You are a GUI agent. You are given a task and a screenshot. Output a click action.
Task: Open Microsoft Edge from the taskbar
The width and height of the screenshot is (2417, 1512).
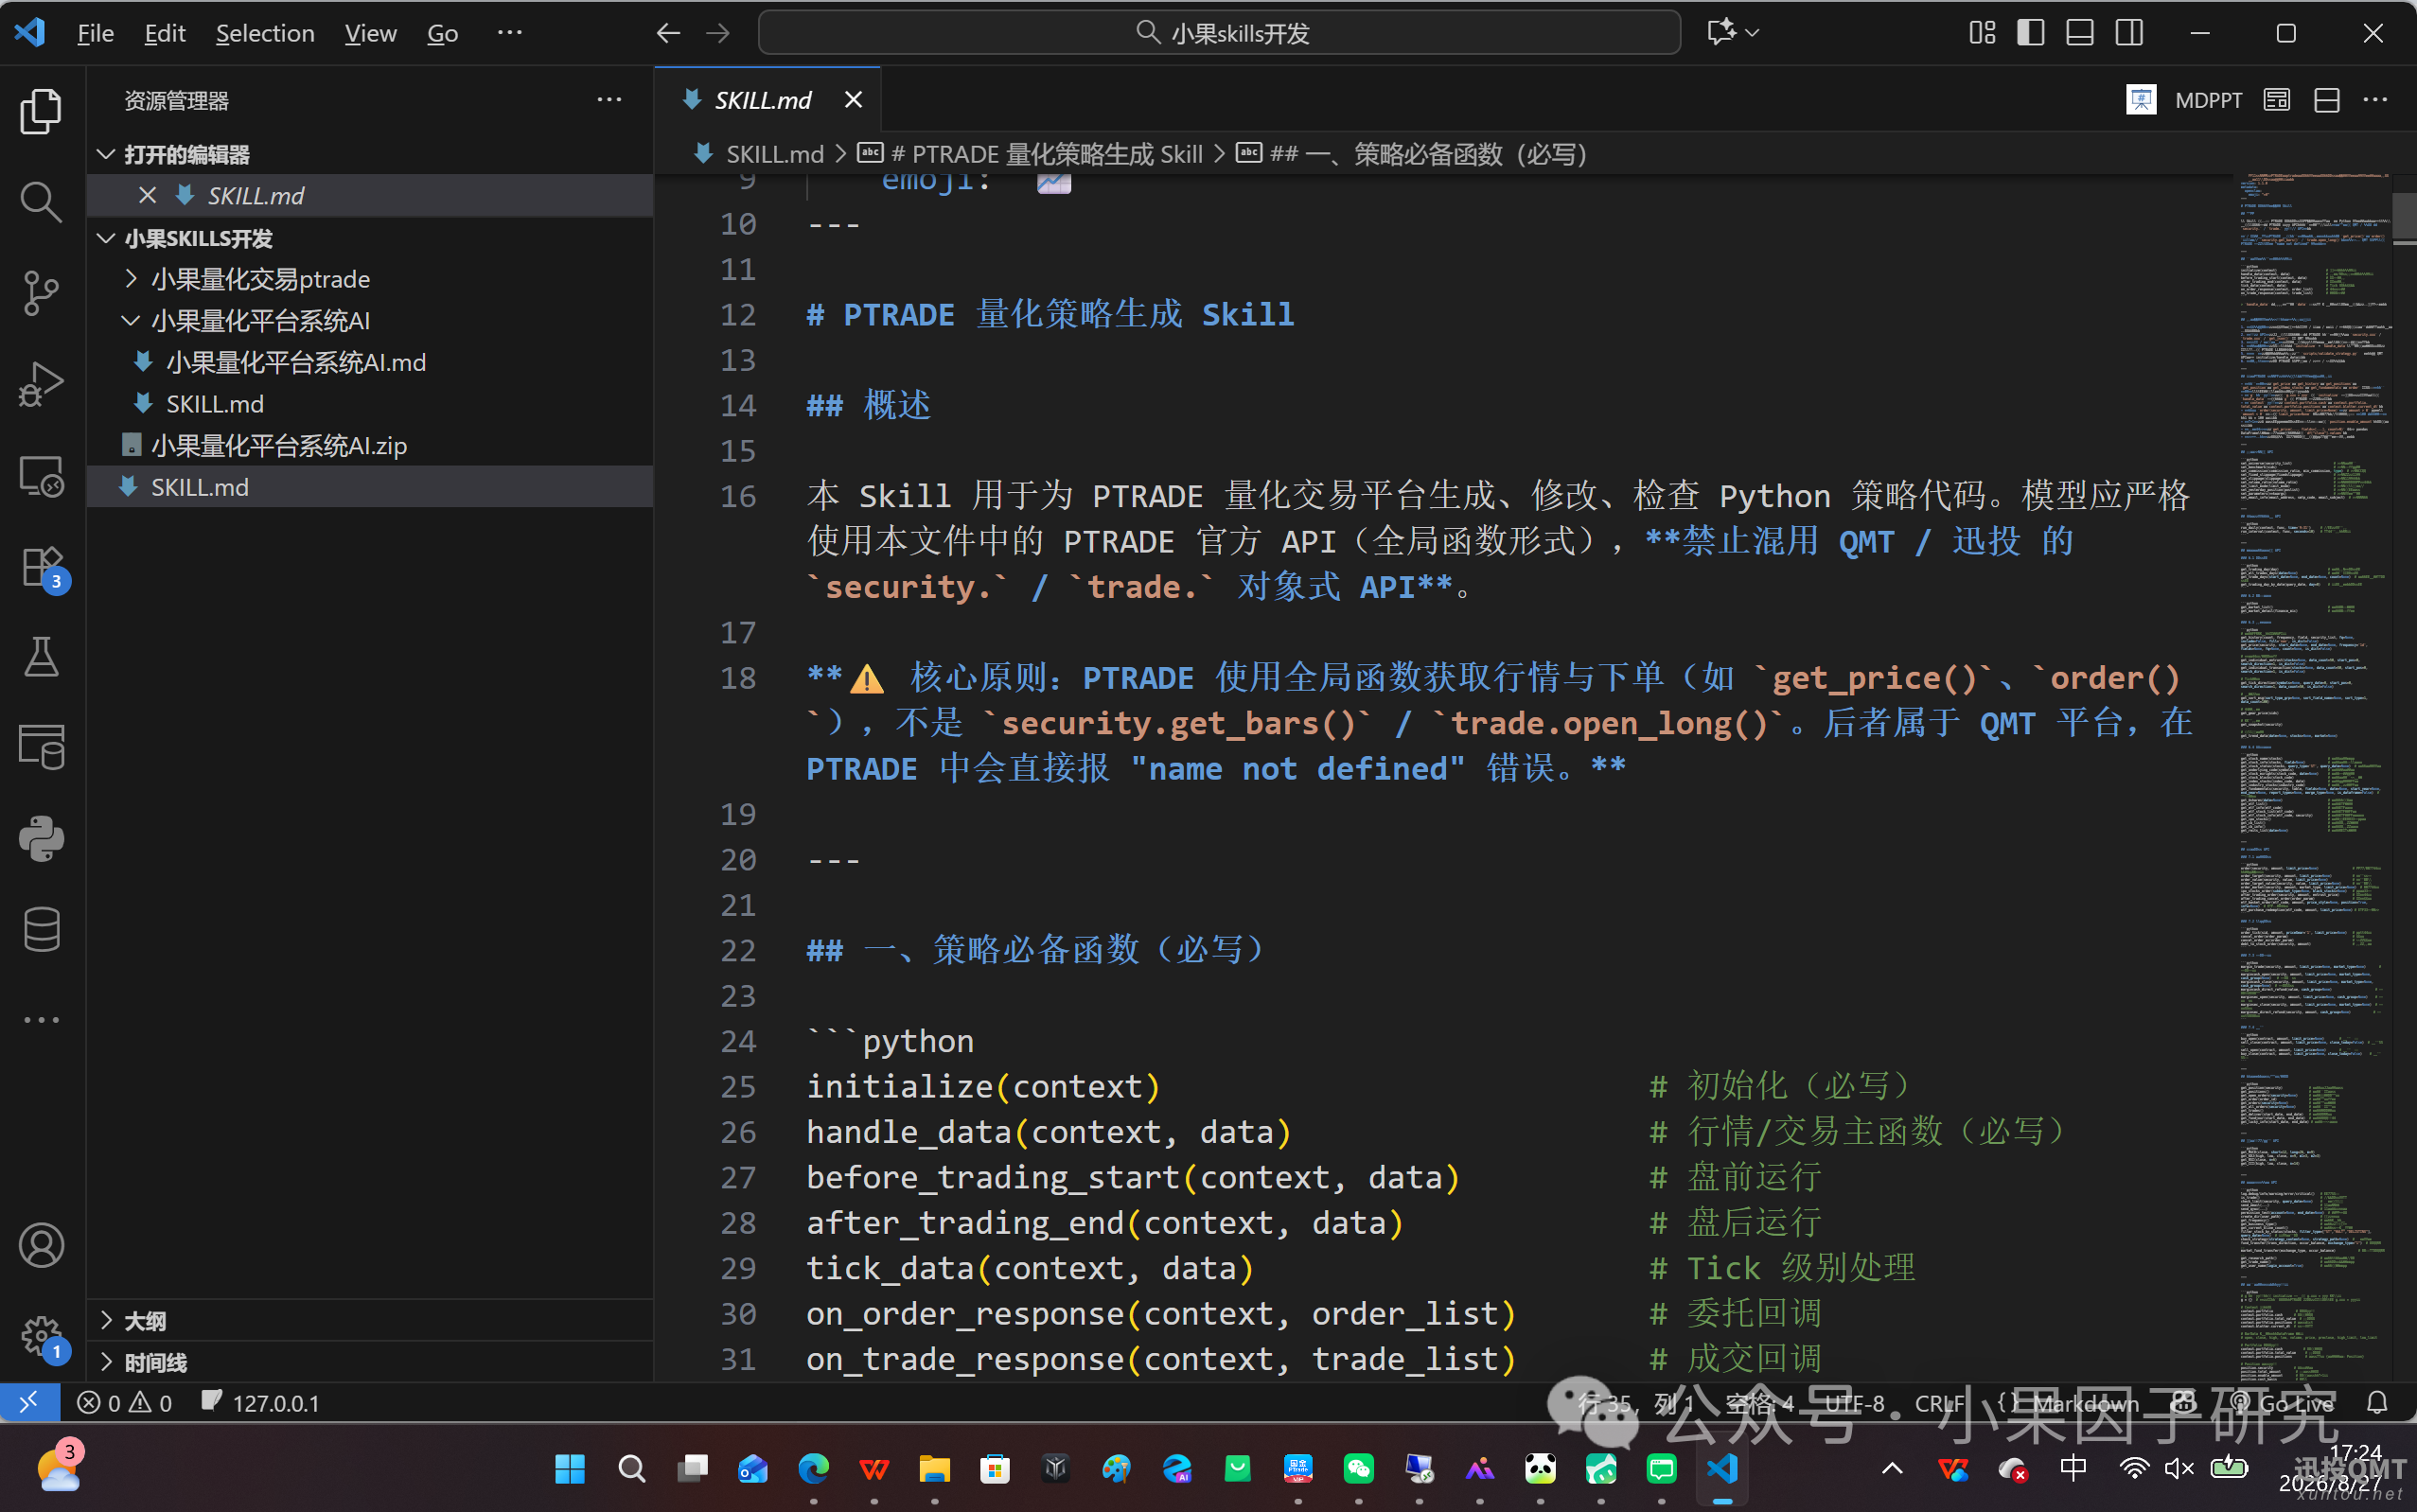[x=813, y=1469]
